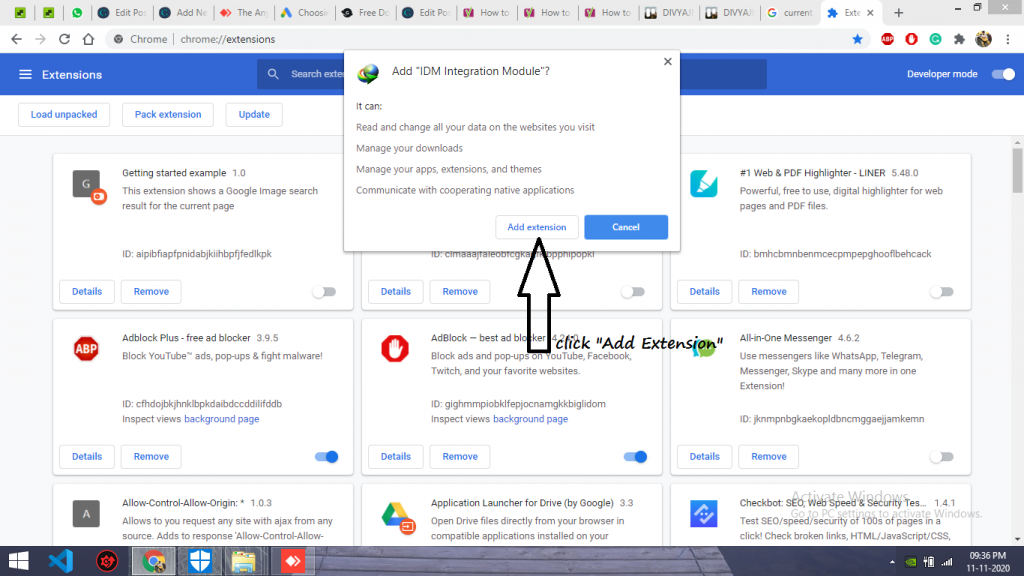Switch to the 'Add Ne' browser tab
Screen dimensions: 1024x576
(x=185, y=12)
